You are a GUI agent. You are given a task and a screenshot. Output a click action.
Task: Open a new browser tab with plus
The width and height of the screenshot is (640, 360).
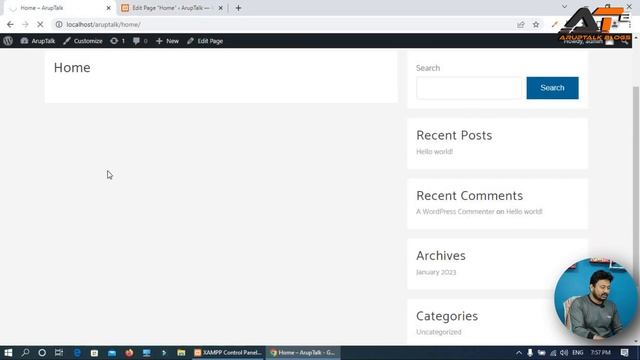[x=238, y=8]
